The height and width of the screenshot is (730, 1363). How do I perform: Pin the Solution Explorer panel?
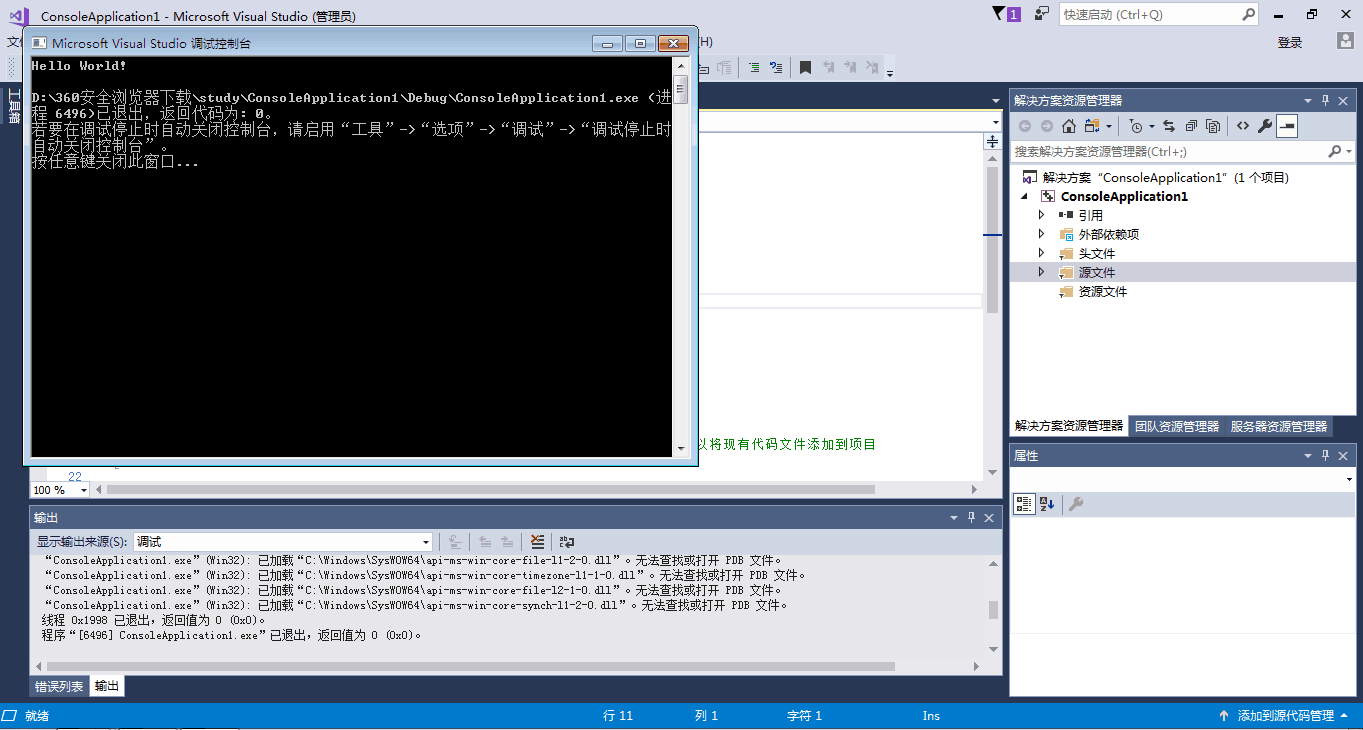click(1325, 100)
